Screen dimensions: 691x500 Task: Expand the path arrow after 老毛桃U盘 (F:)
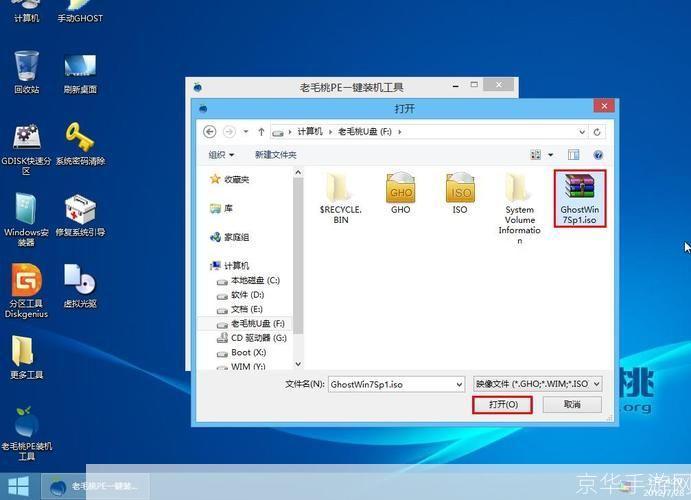[400, 132]
